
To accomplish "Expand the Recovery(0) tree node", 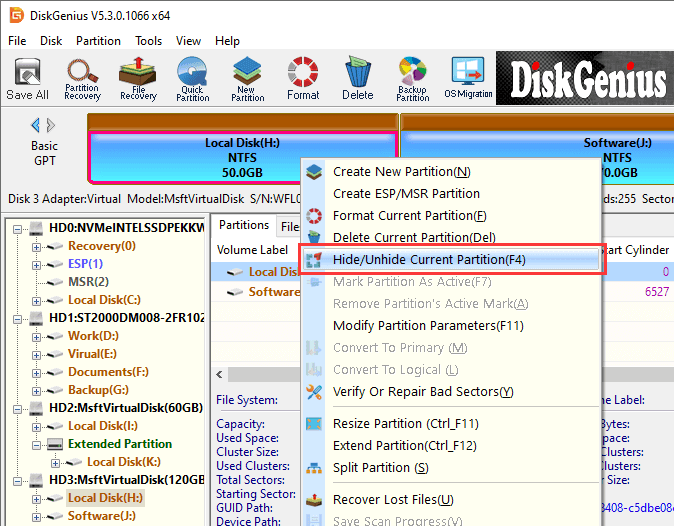I will pos(37,246).
